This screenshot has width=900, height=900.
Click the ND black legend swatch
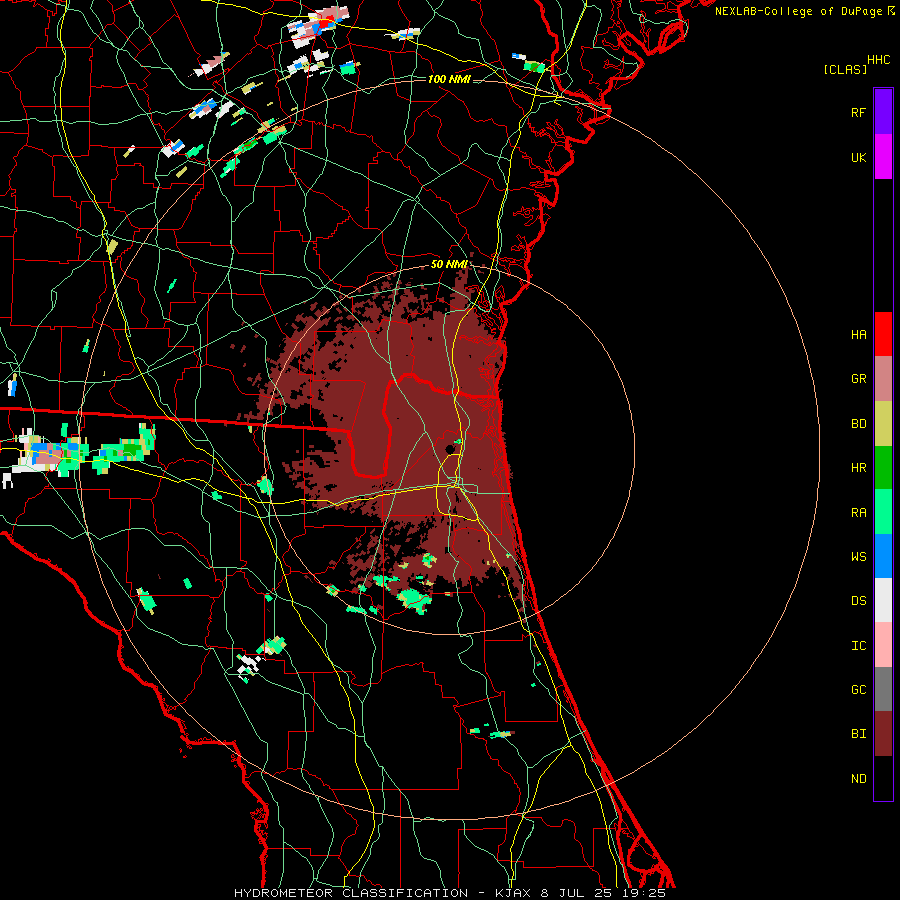[x=883, y=778]
